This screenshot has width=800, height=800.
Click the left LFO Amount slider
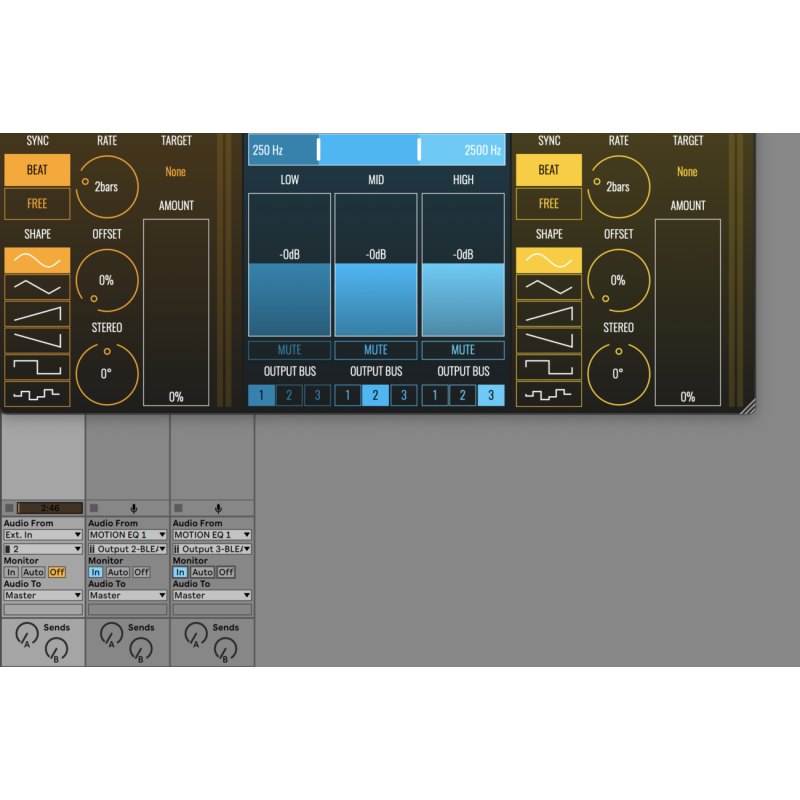176,312
